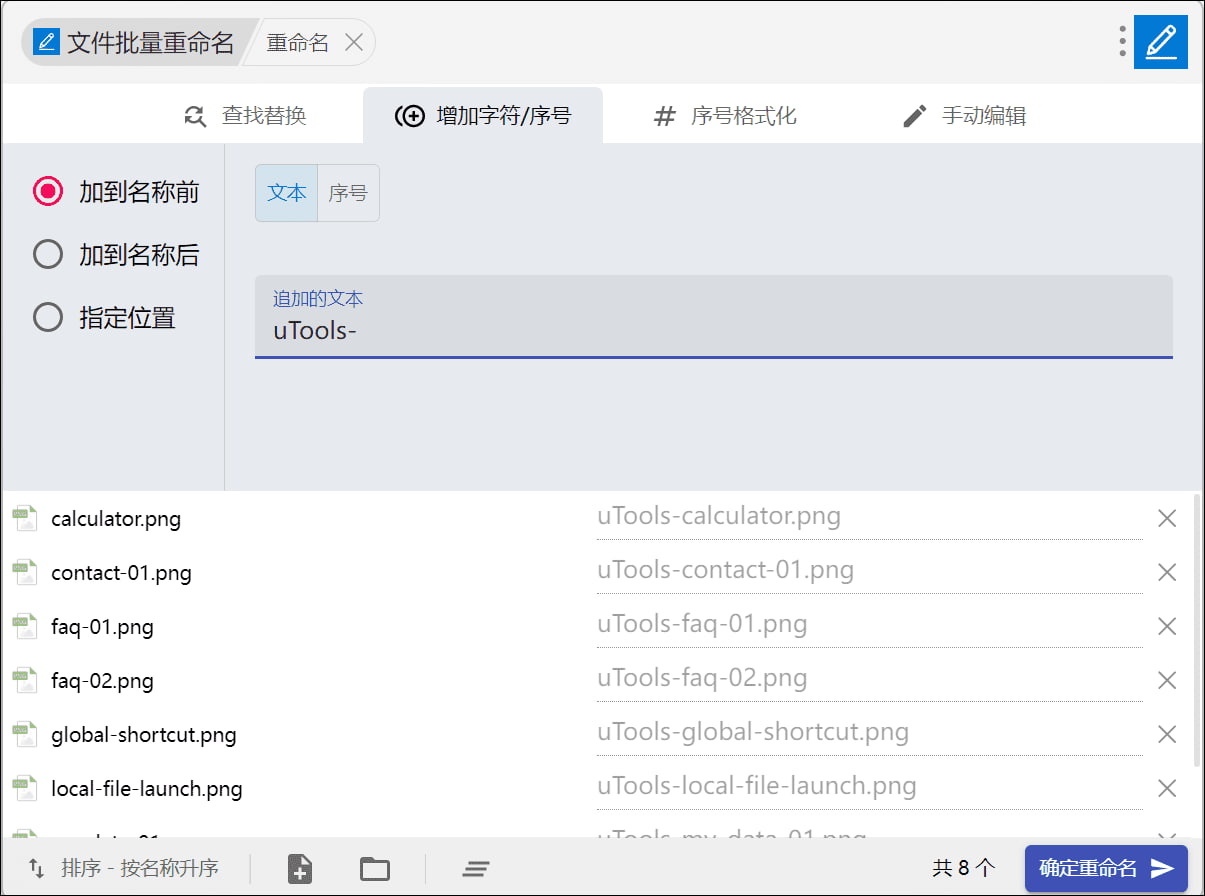1205x896 pixels.
Task: Select the 加到名称前 radio option
Action: click(116, 192)
